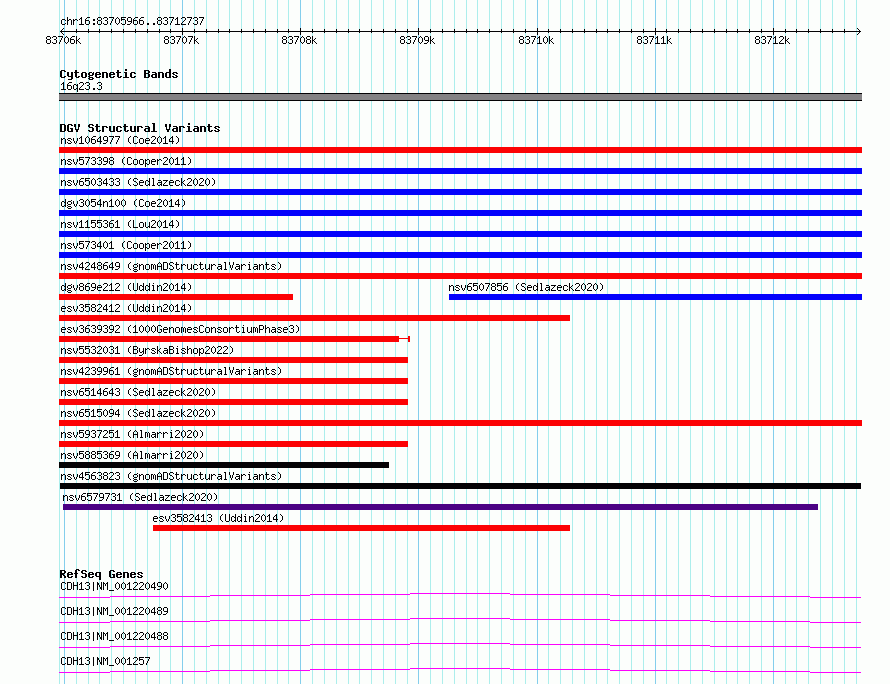Click nsv4239961 gnomAD variant label
This screenshot has width=890, height=684.
(x=171, y=371)
